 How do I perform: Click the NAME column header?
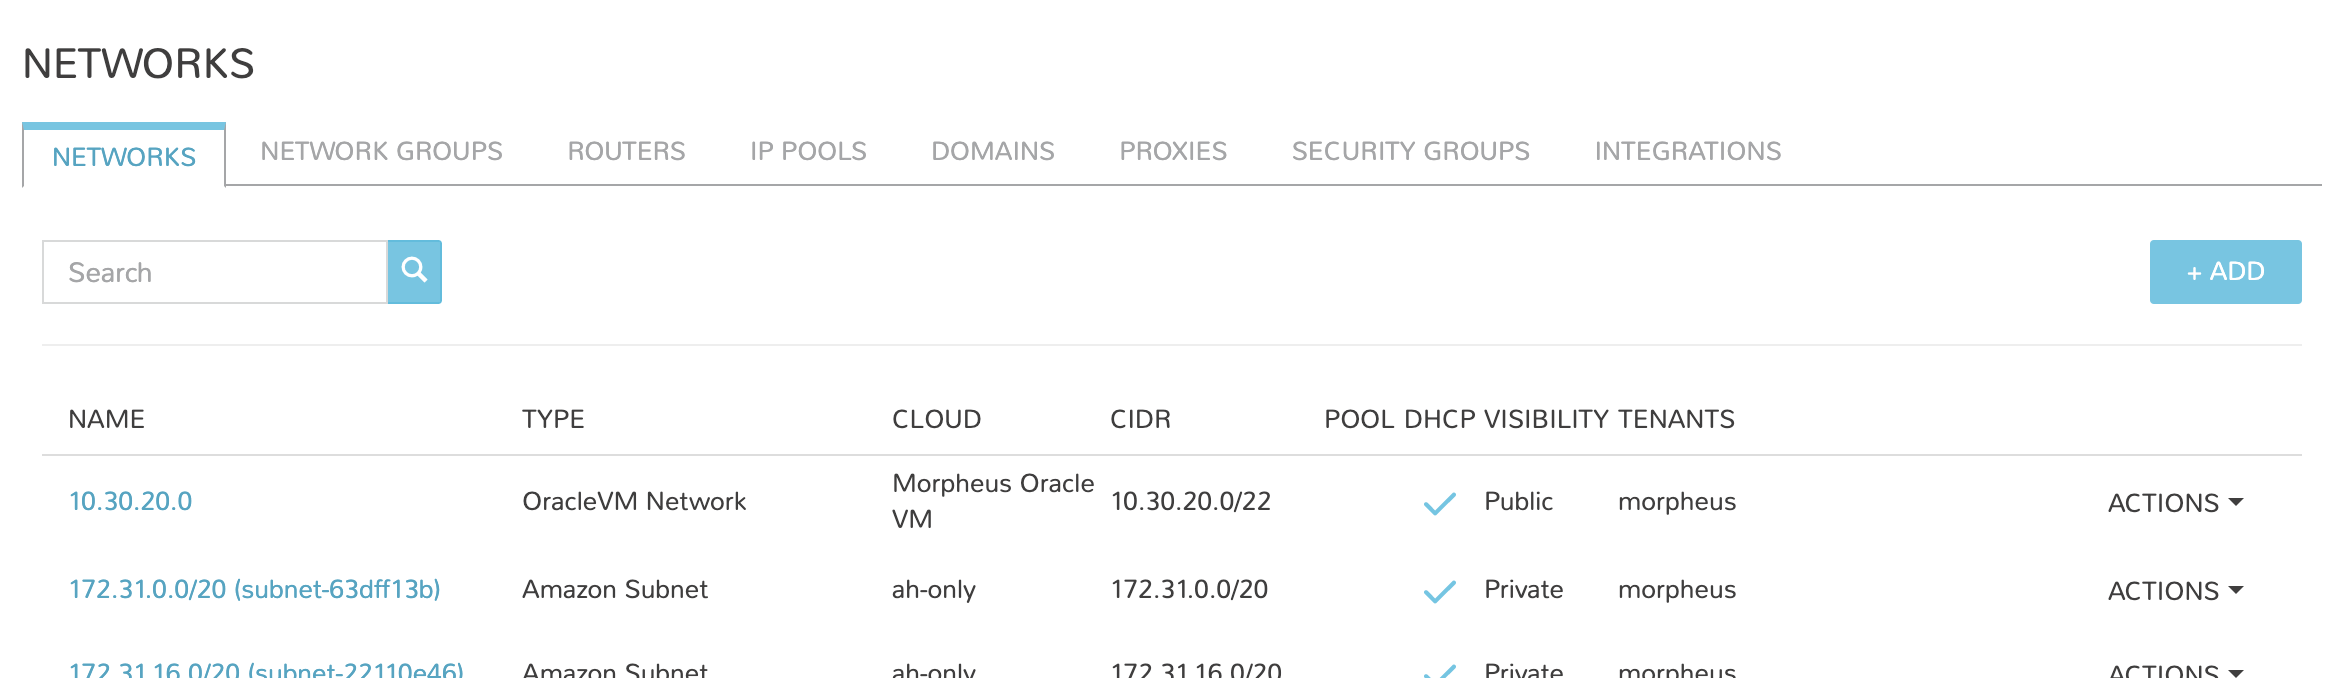click(106, 419)
